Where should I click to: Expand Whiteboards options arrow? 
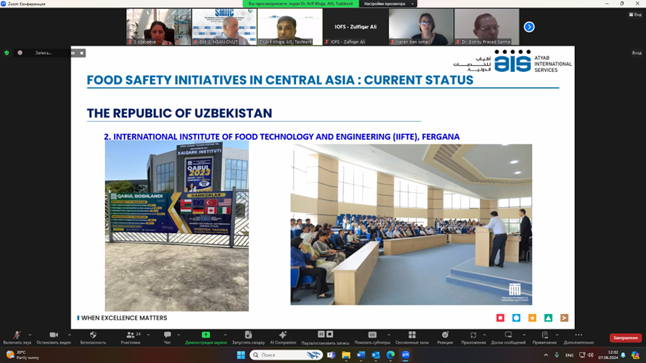524,335
